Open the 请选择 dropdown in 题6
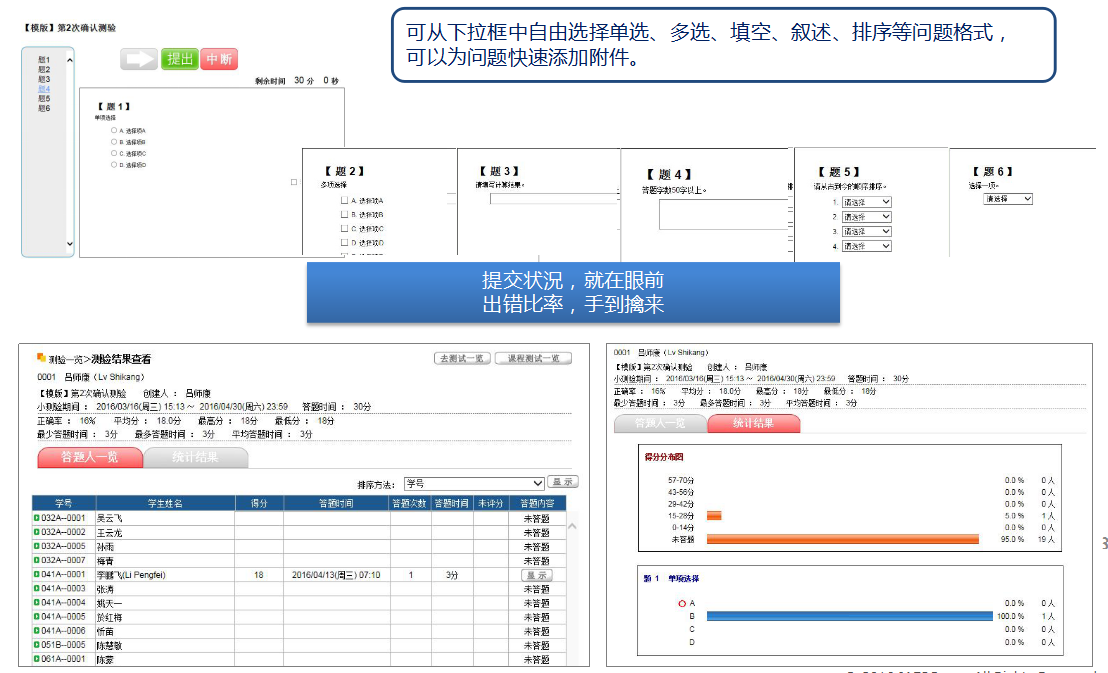 1007,199
